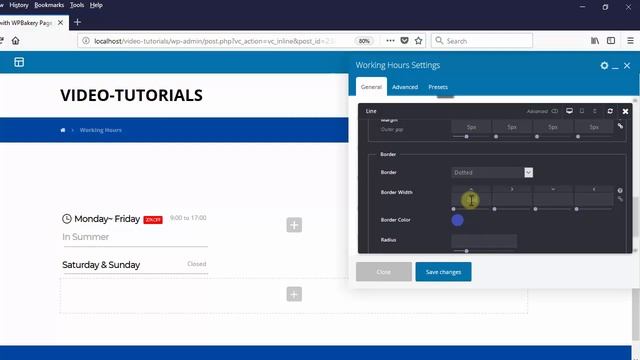The width and height of the screenshot is (640, 360).
Task: Open the History menu
Action: click(x=19, y=5)
